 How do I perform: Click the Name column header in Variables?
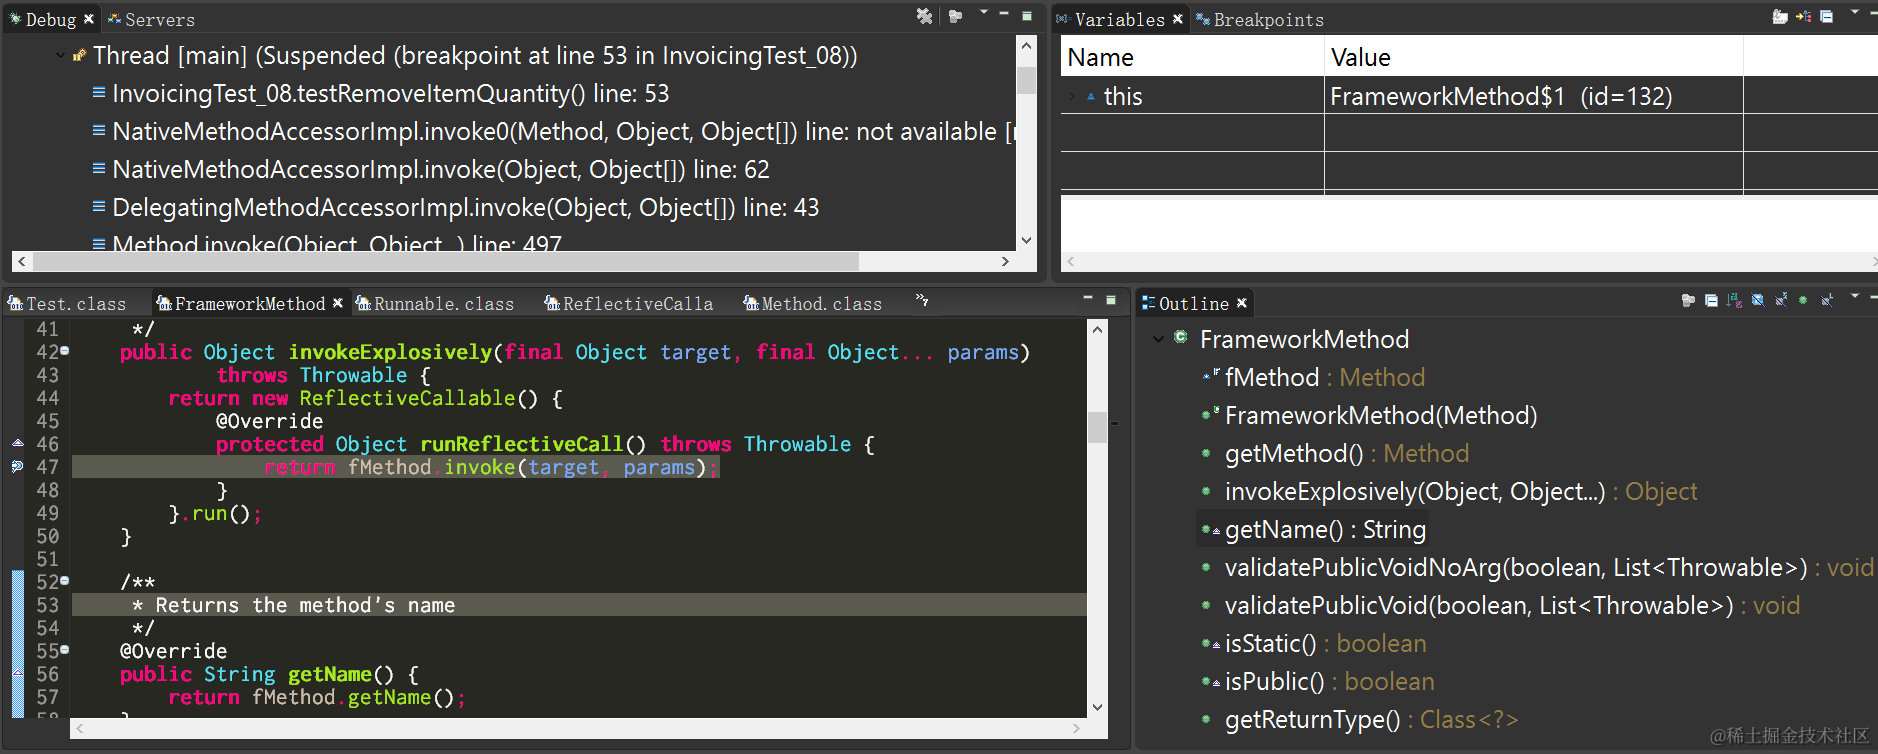click(1192, 58)
